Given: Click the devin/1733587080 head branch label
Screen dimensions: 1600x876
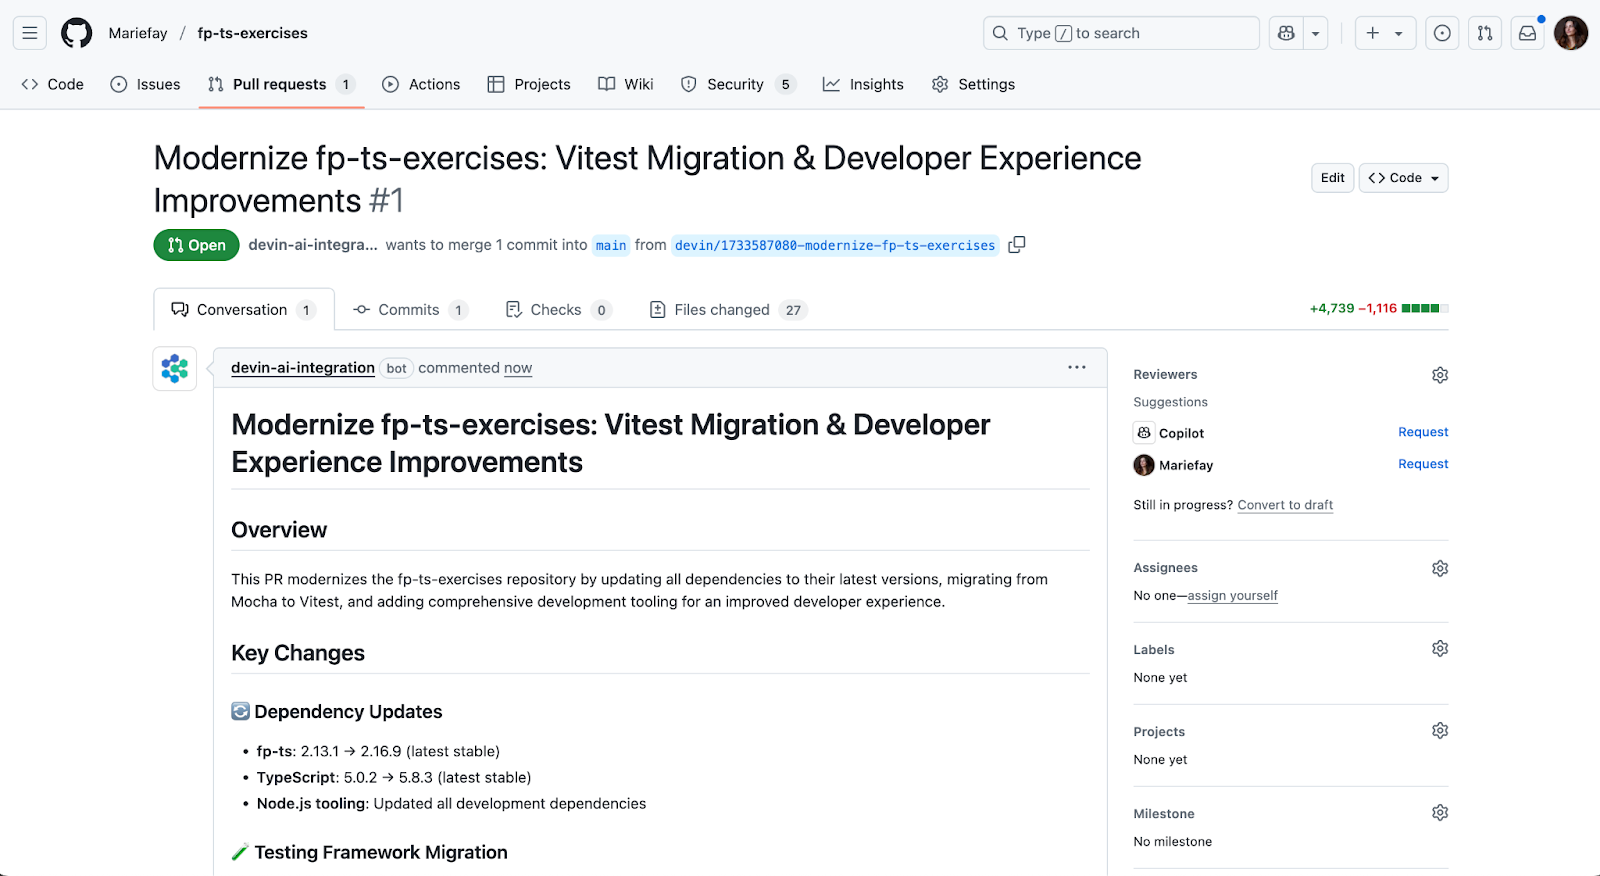Looking at the screenshot, I should coord(835,245).
